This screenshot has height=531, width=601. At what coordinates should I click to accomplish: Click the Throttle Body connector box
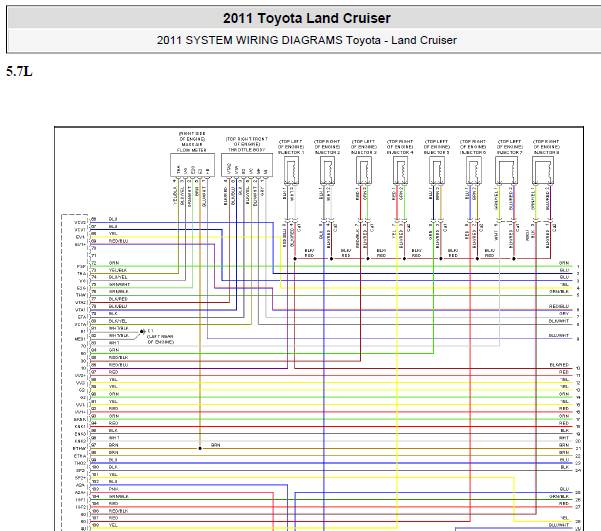pyautogui.click(x=247, y=165)
